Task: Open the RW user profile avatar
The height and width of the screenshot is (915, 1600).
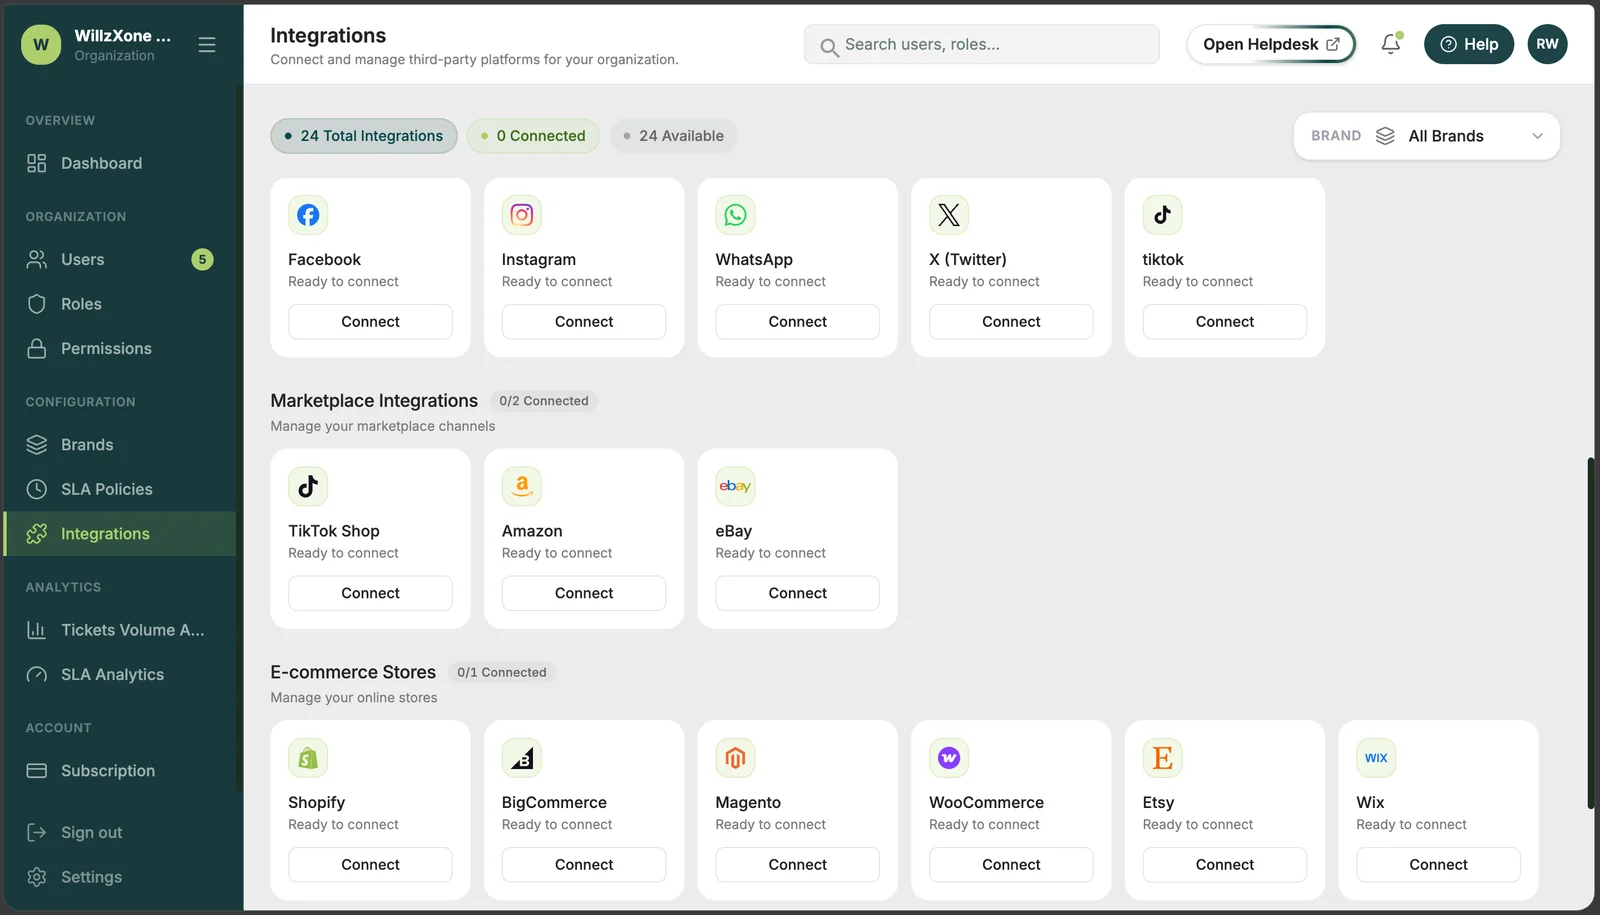Action: click(1547, 44)
